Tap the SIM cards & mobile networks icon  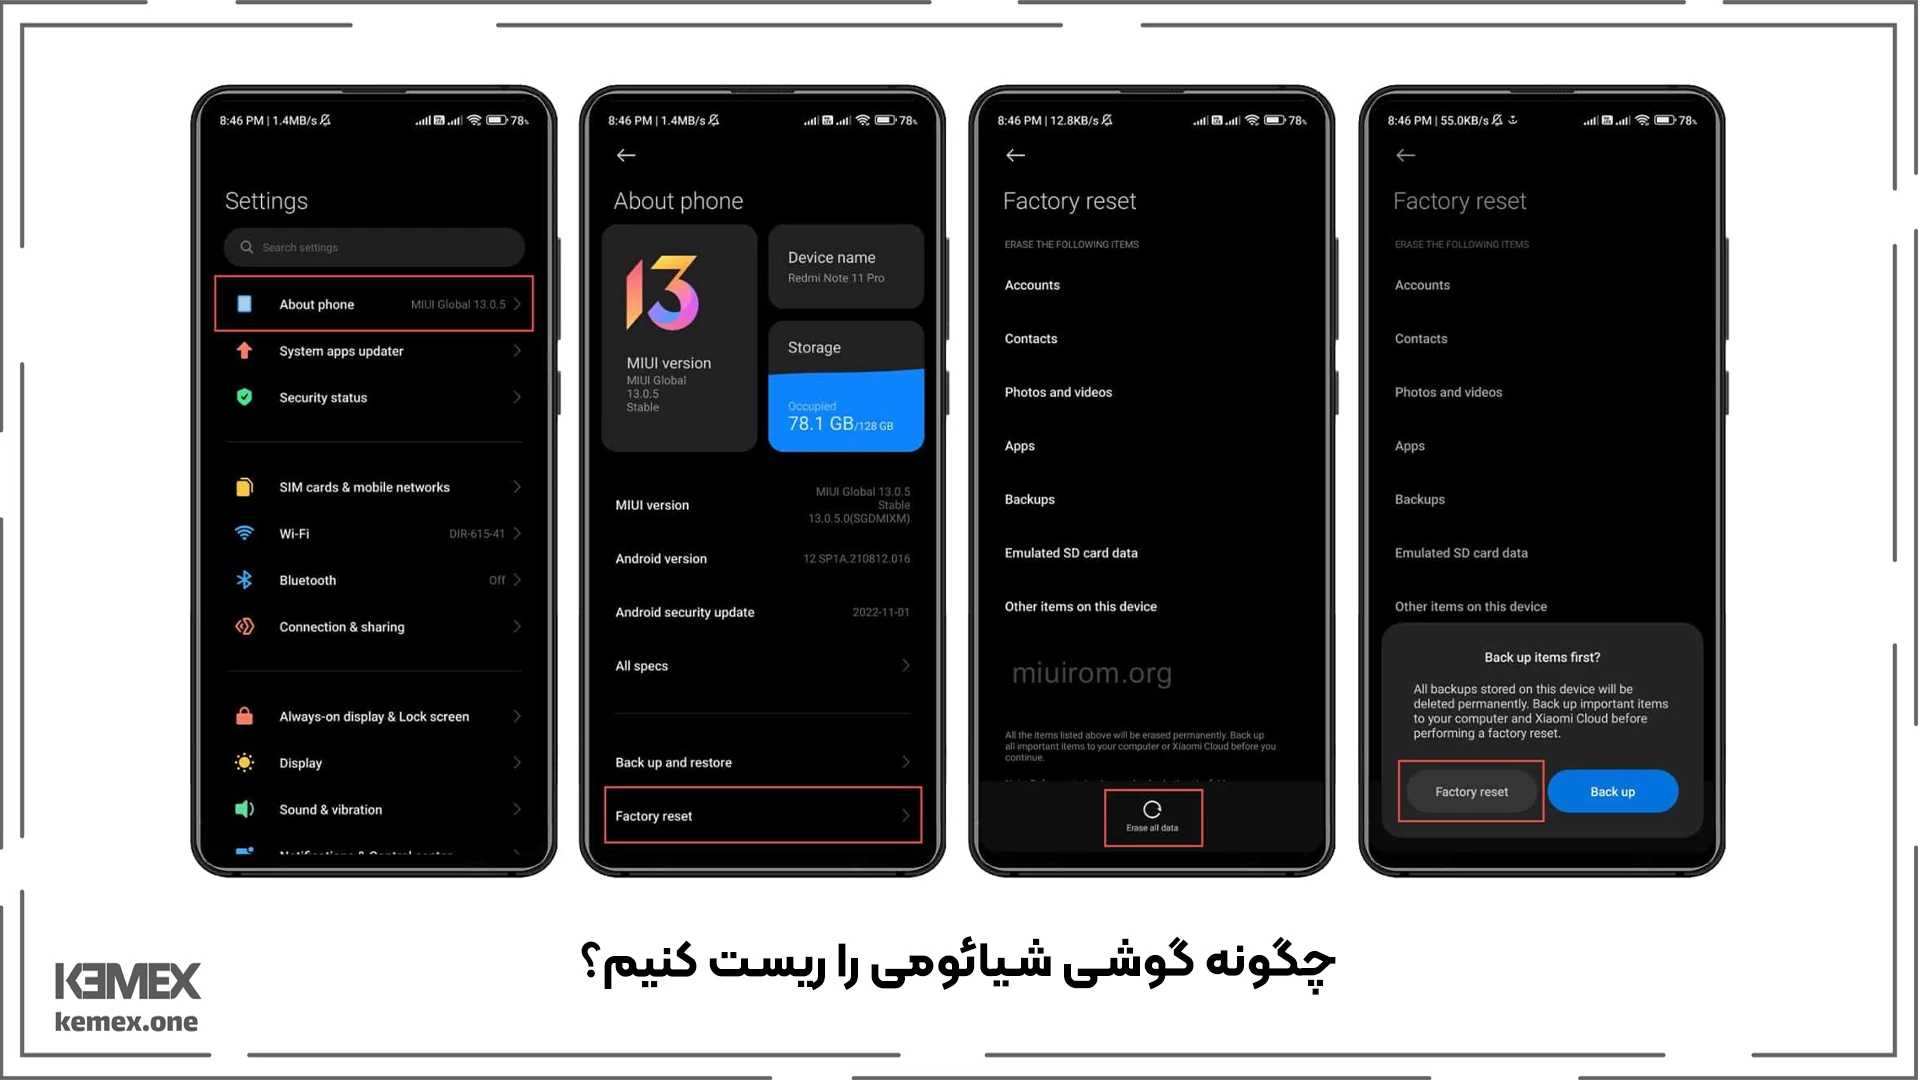[244, 487]
